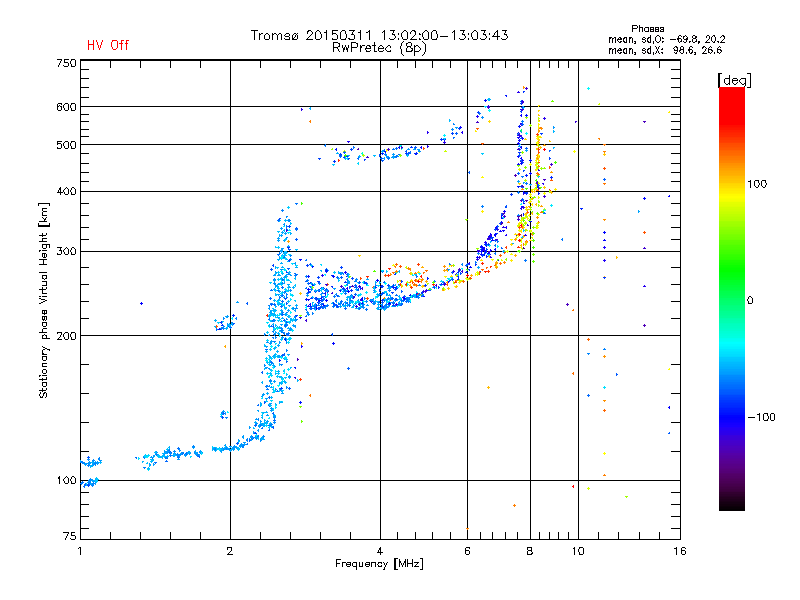This screenshot has height=600, width=800.
Task: Click the x-axis tick label '8'
Action: tap(530, 551)
